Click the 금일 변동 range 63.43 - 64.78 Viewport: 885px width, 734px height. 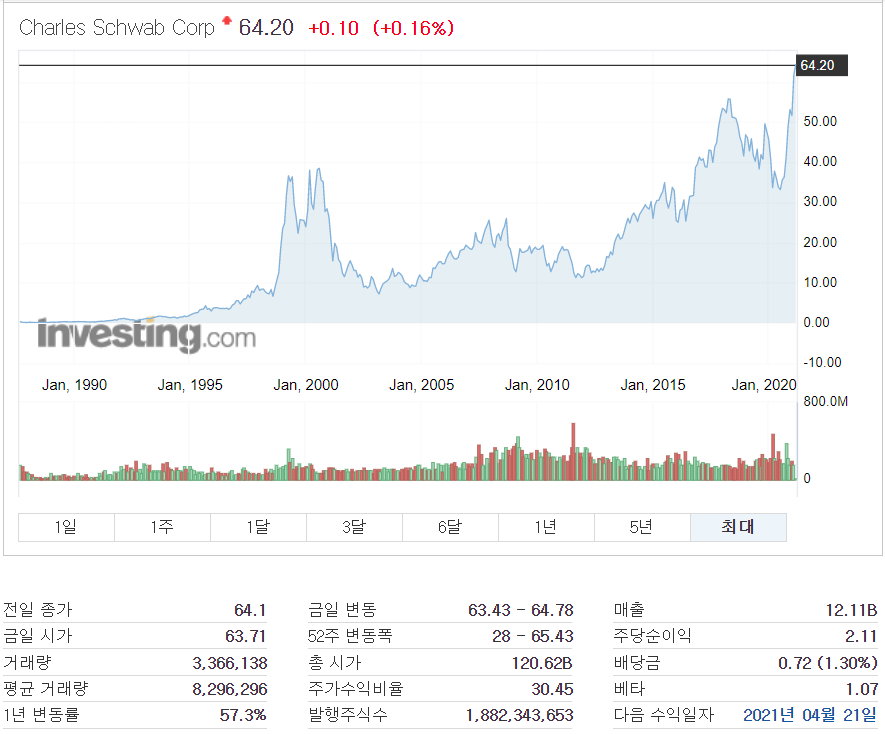click(x=520, y=610)
